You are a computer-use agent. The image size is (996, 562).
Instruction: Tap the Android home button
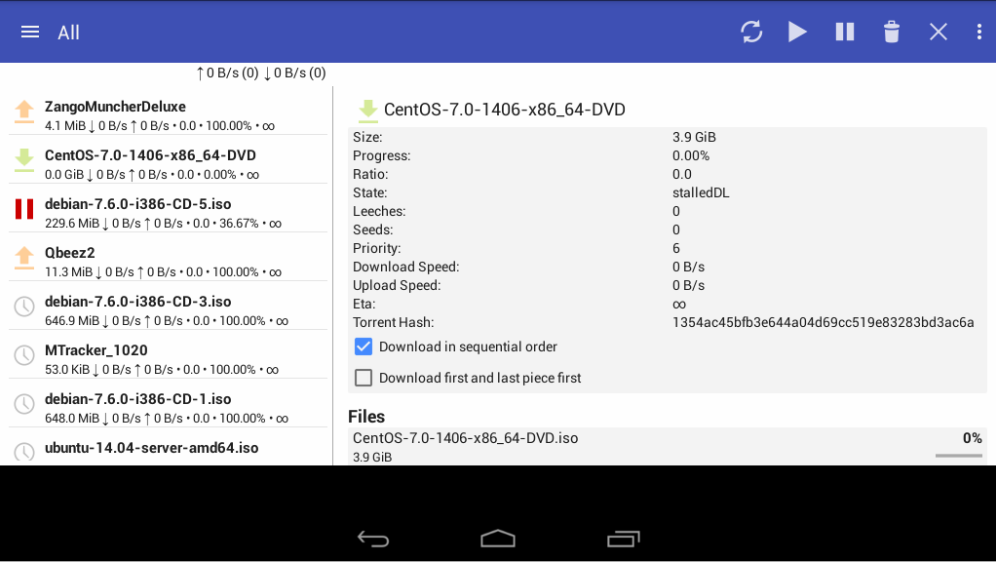click(x=498, y=539)
